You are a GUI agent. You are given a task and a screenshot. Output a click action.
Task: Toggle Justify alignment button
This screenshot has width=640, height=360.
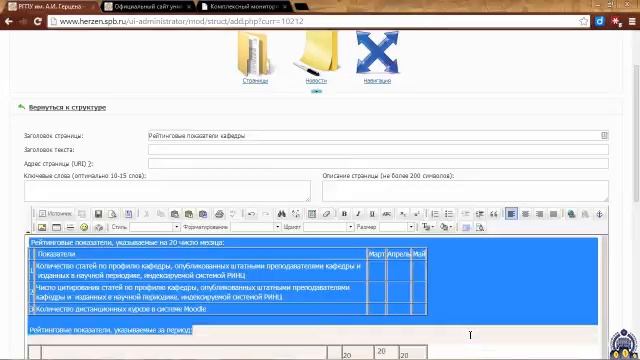[553, 214]
